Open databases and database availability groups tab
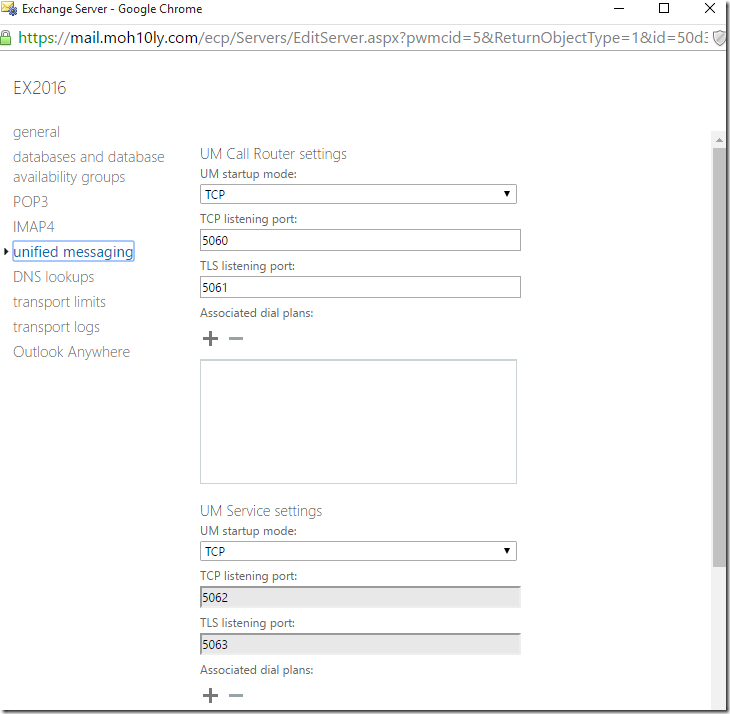Viewport: 730px width, 714px height. click(88, 167)
